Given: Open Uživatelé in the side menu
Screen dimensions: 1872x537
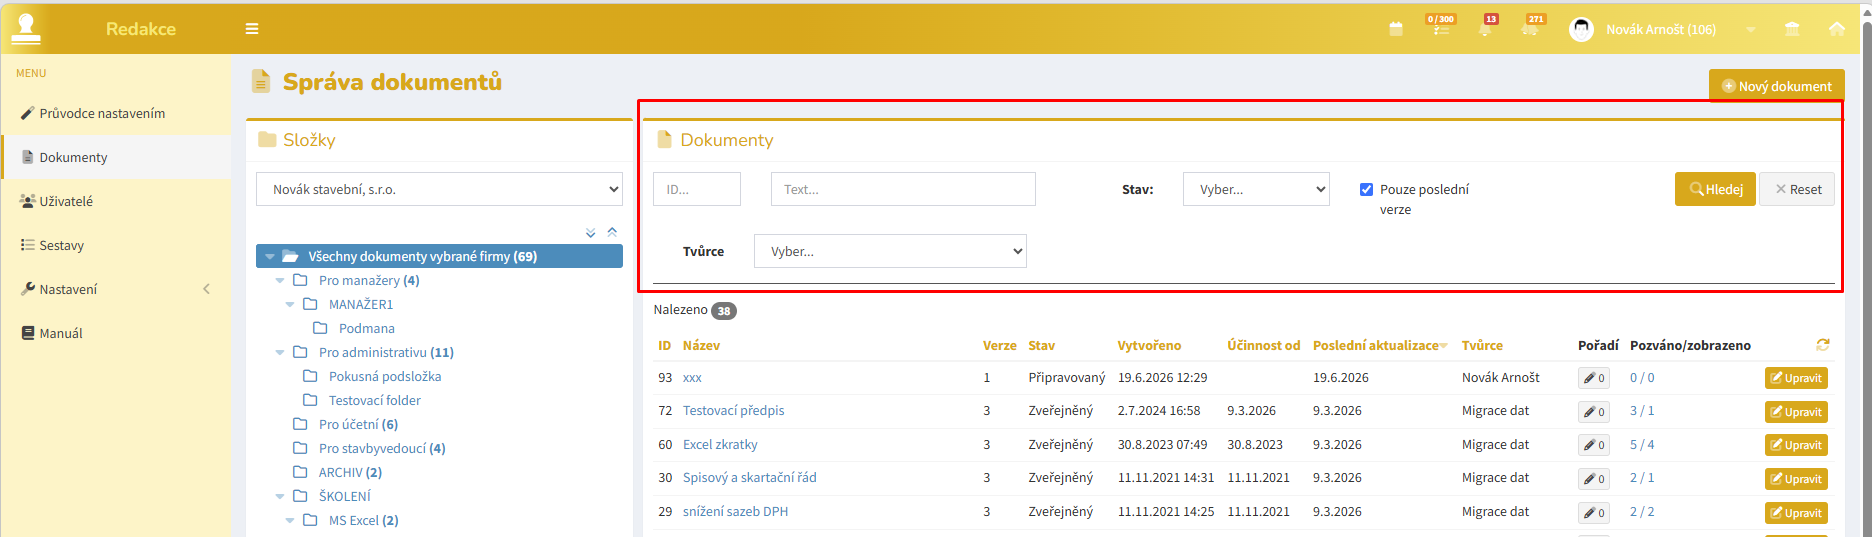Looking at the screenshot, I should click(116, 201).
